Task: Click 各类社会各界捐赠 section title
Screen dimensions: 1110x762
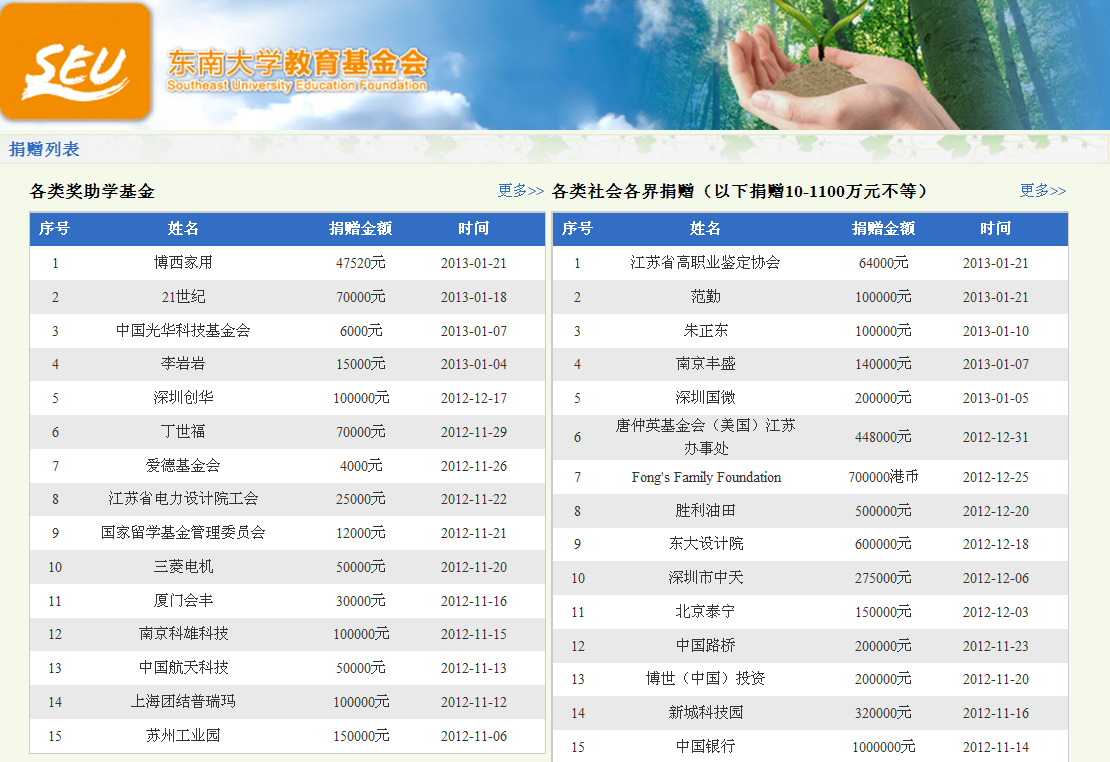Action: pyautogui.click(x=739, y=191)
